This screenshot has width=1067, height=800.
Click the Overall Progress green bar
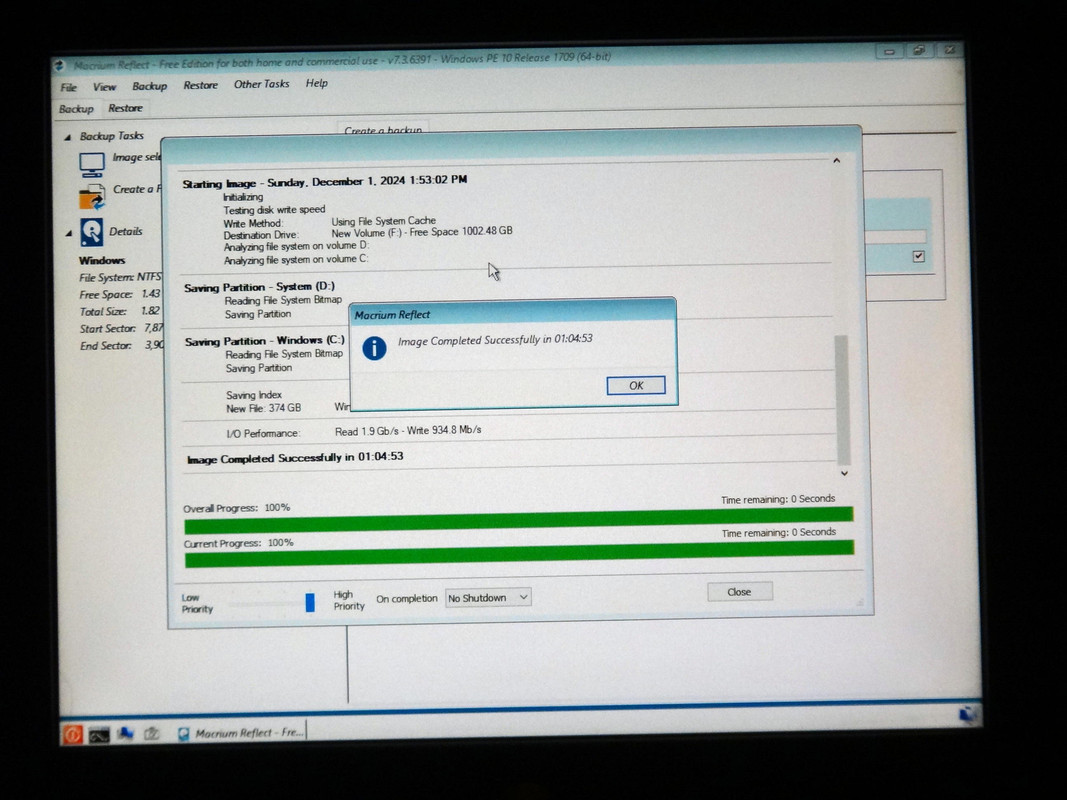[519, 520]
